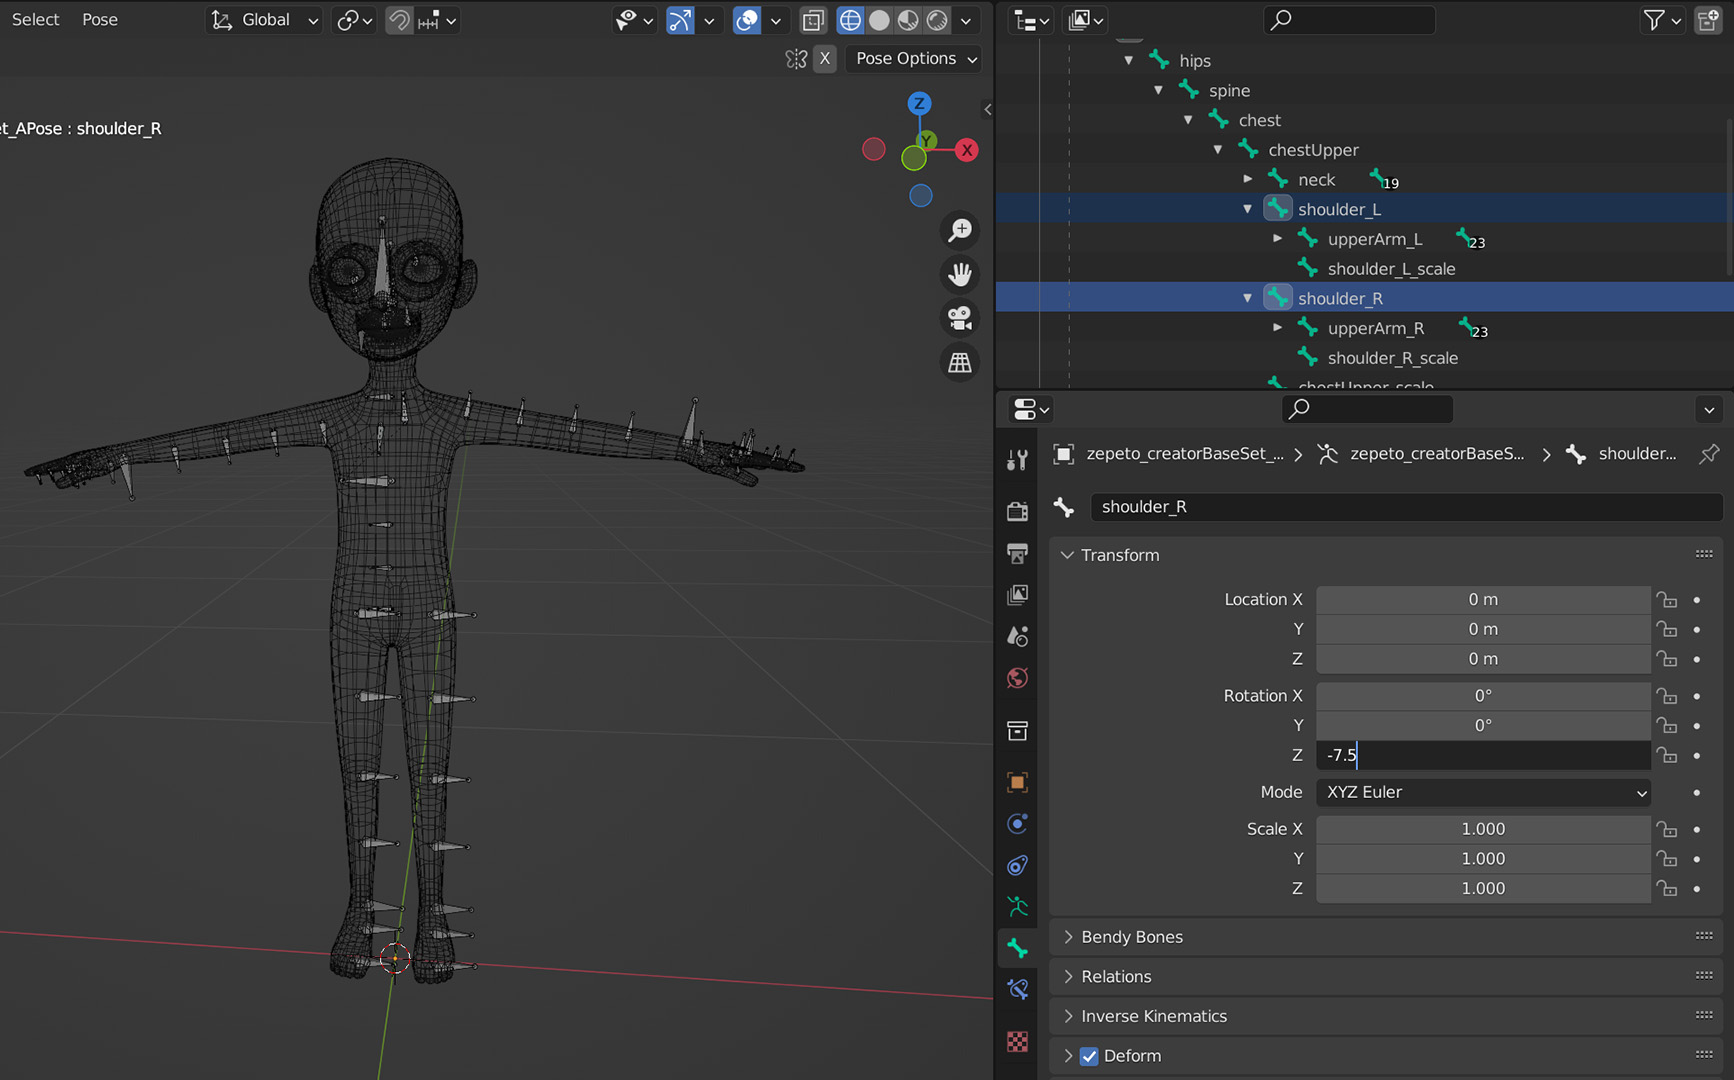This screenshot has width=1734, height=1080.
Task: Open the Physics properties tab
Action: (1017, 865)
